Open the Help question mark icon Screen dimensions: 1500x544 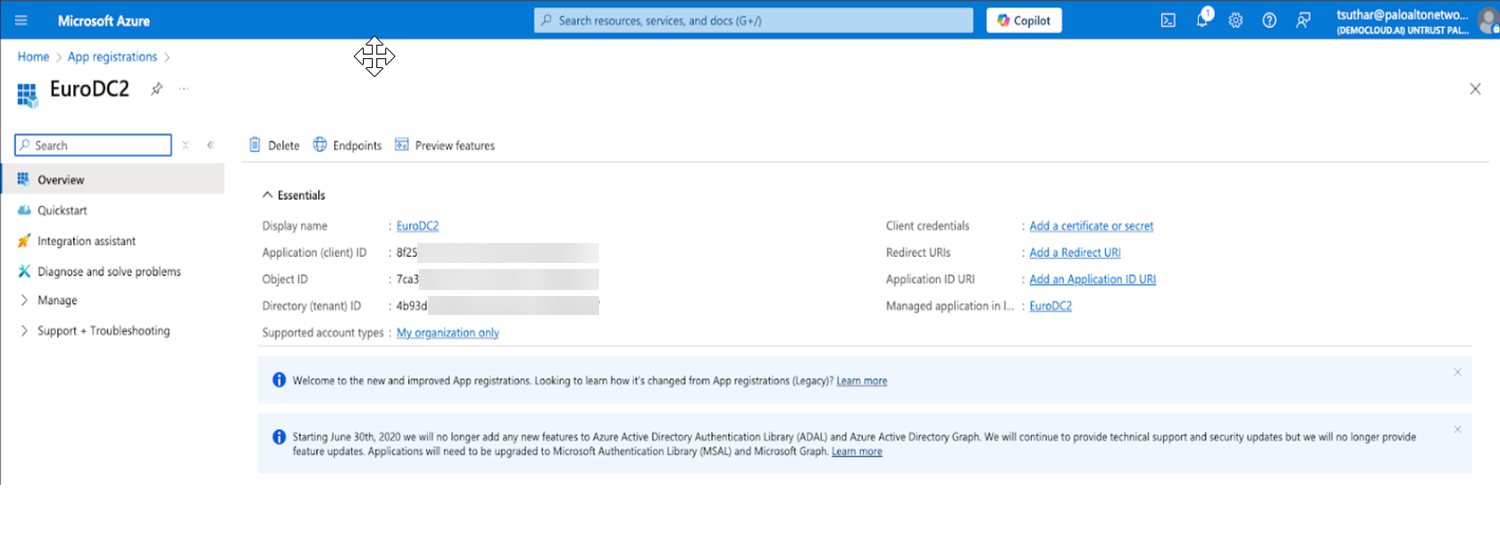[x=1269, y=20]
